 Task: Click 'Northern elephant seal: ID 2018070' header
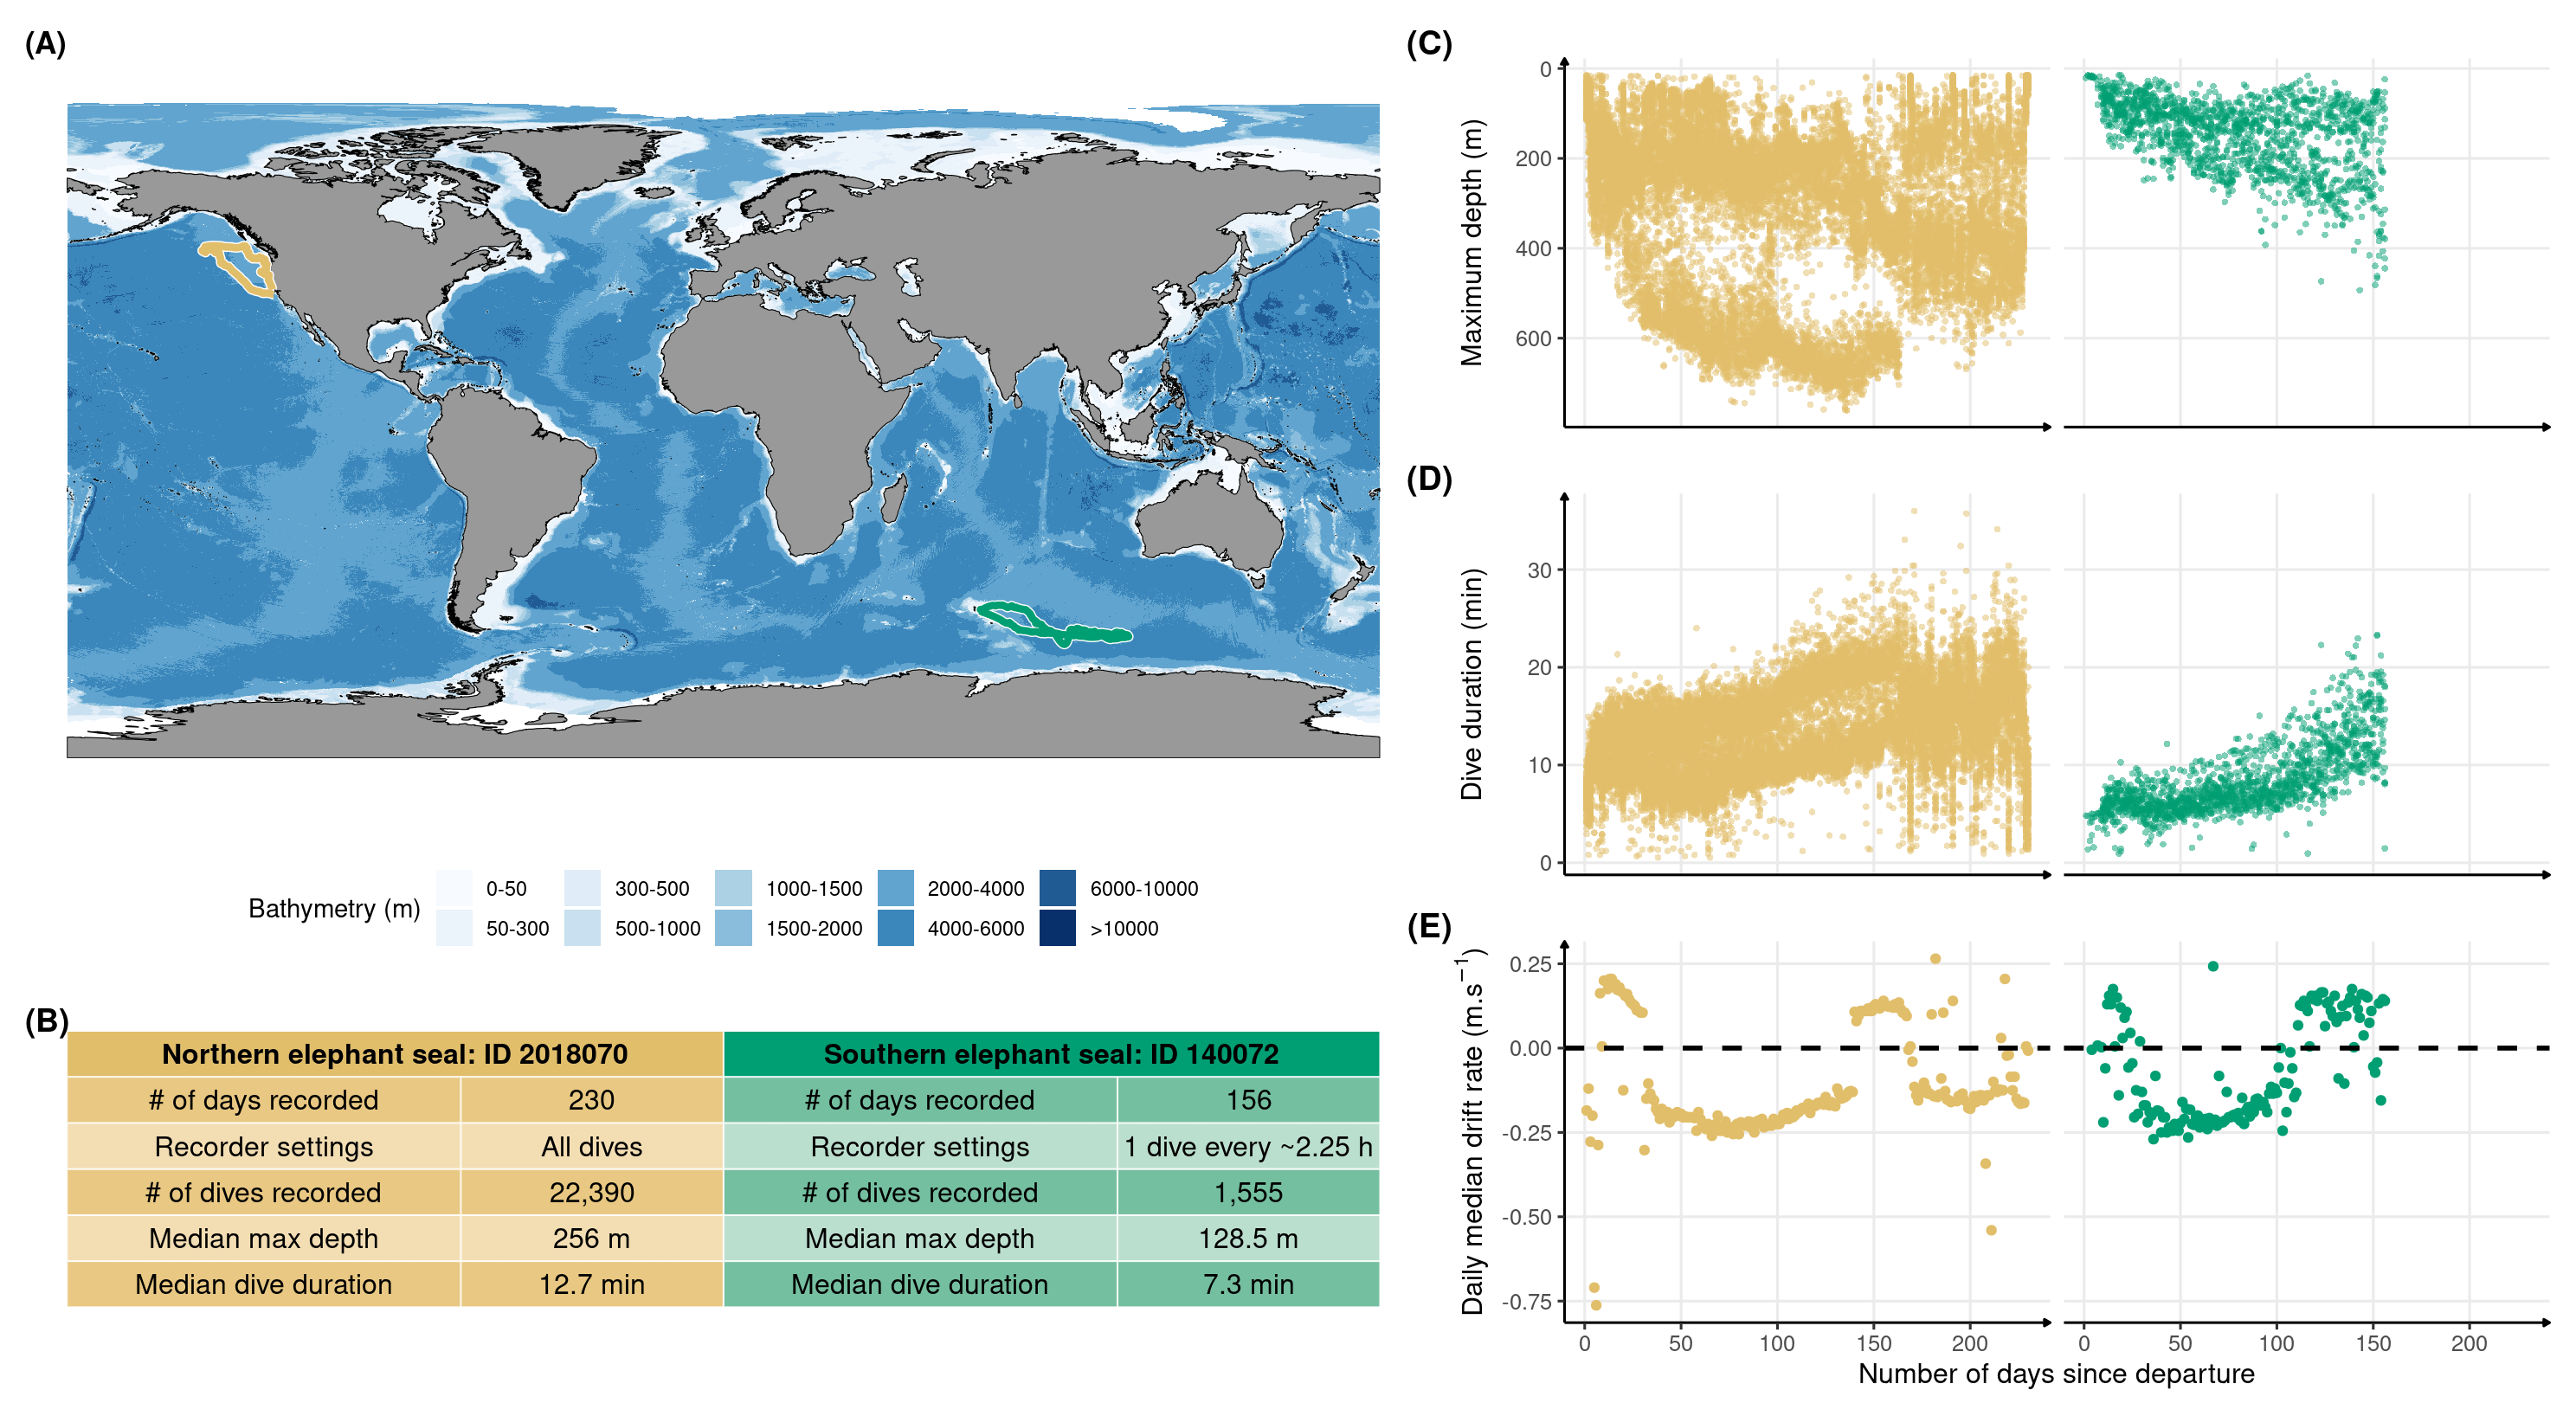(395, 1054)
